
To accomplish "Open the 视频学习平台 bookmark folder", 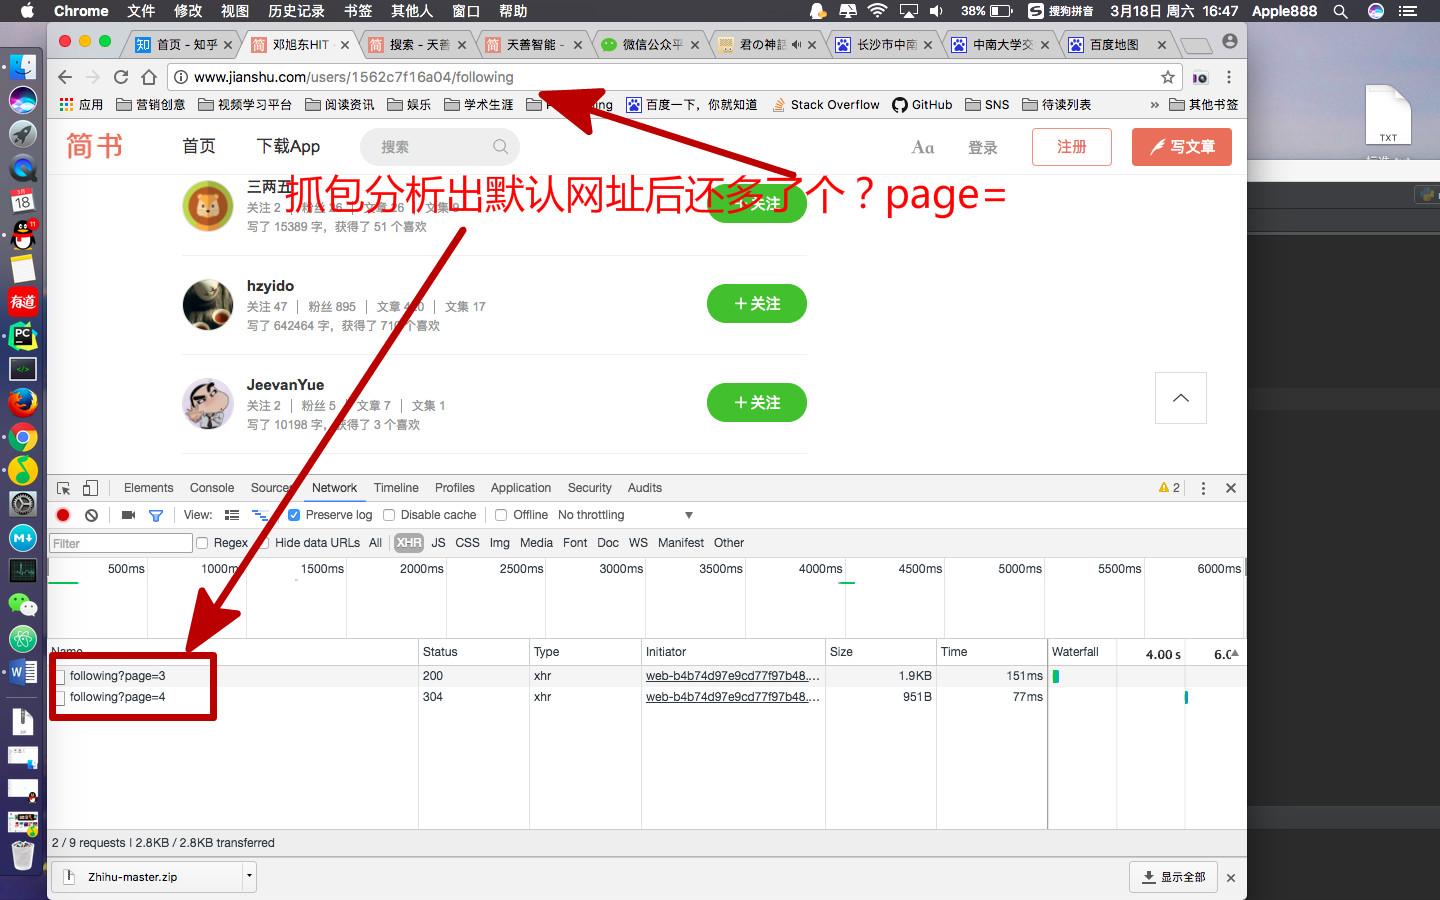I will pyautogui.click(x=245, y=105).
